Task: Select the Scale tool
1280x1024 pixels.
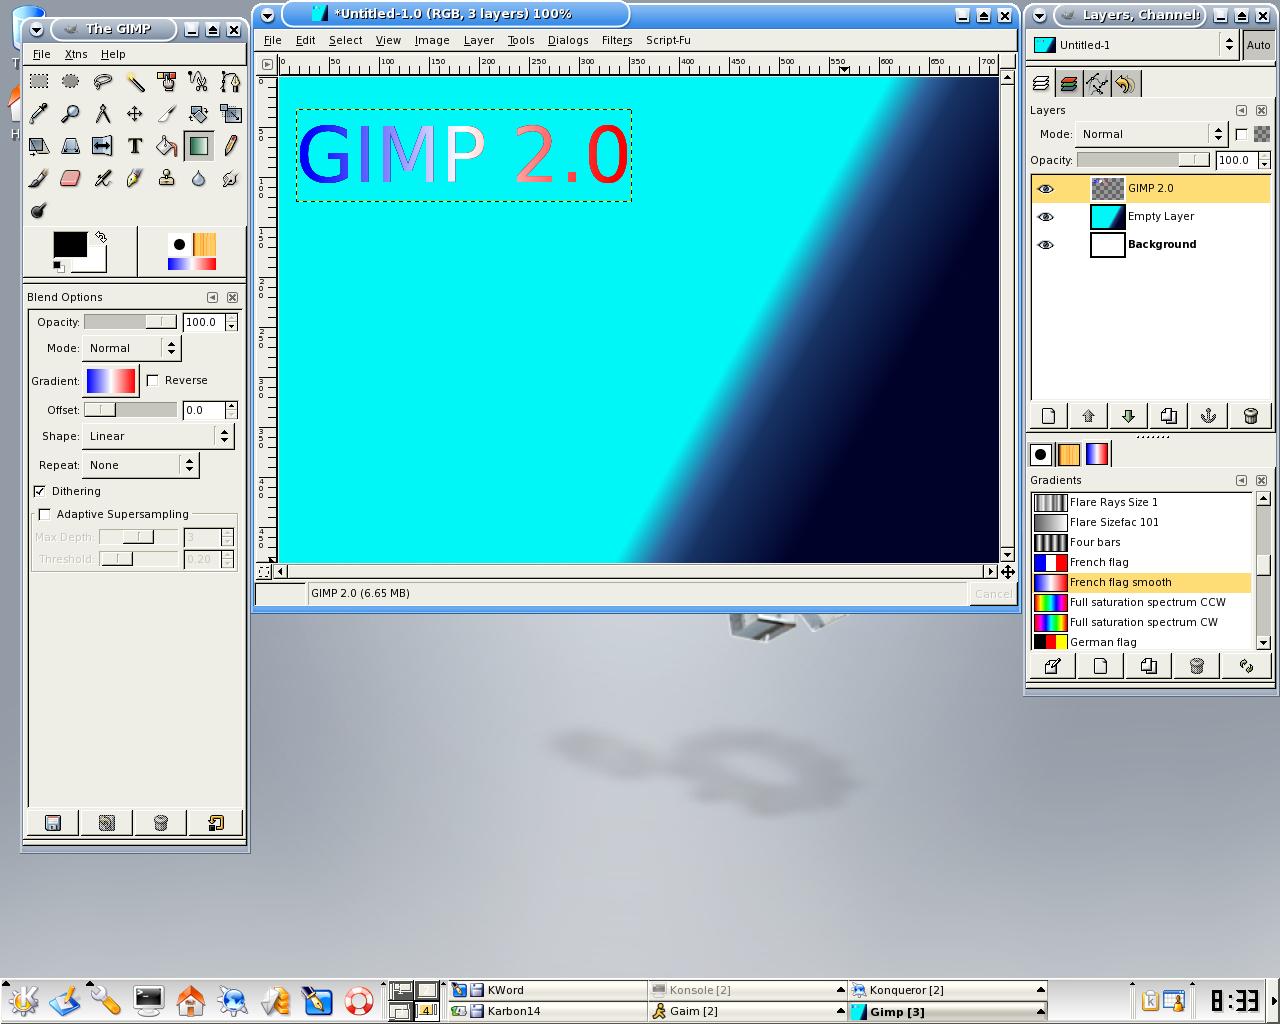Action: pyautogui.click(x=231, y=113)
